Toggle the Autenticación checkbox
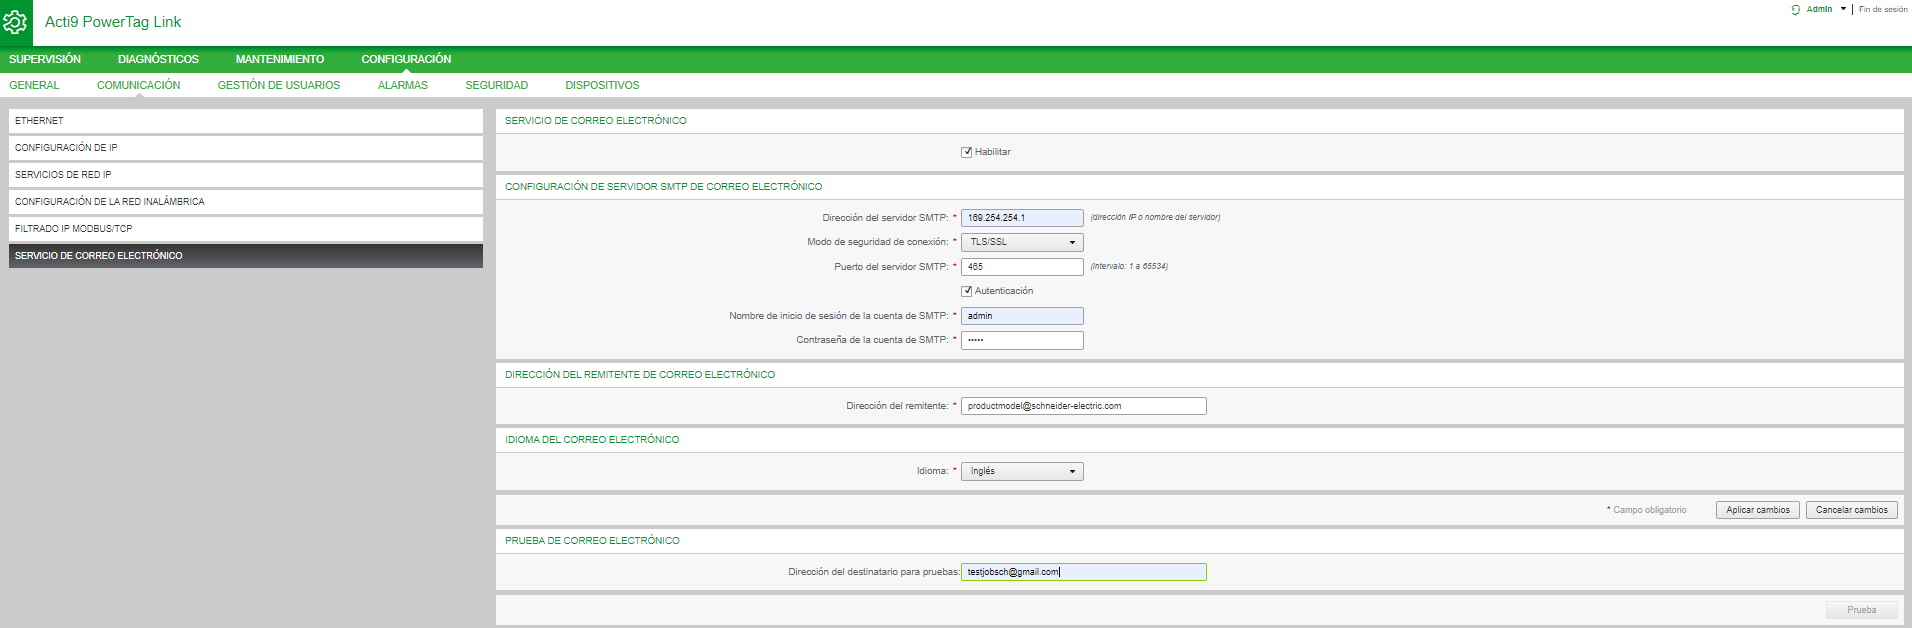 (967, 292)
